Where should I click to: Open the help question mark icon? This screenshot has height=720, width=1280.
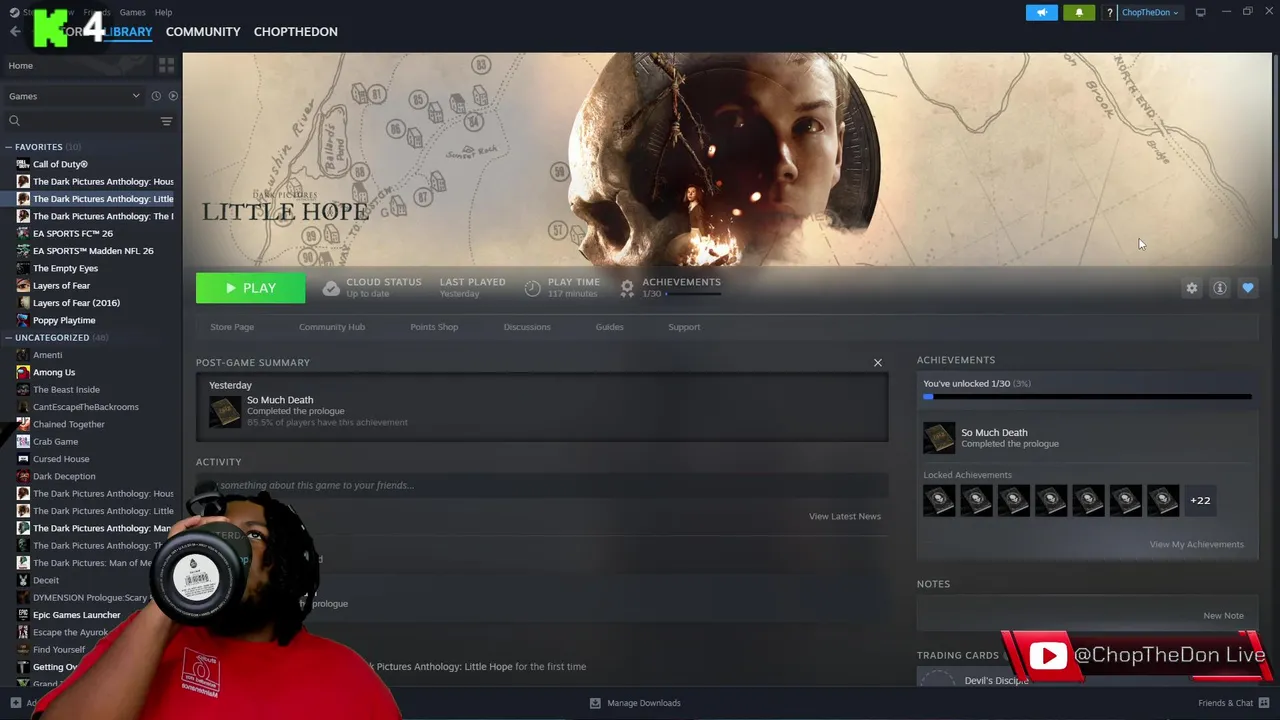pos(1109,12)
